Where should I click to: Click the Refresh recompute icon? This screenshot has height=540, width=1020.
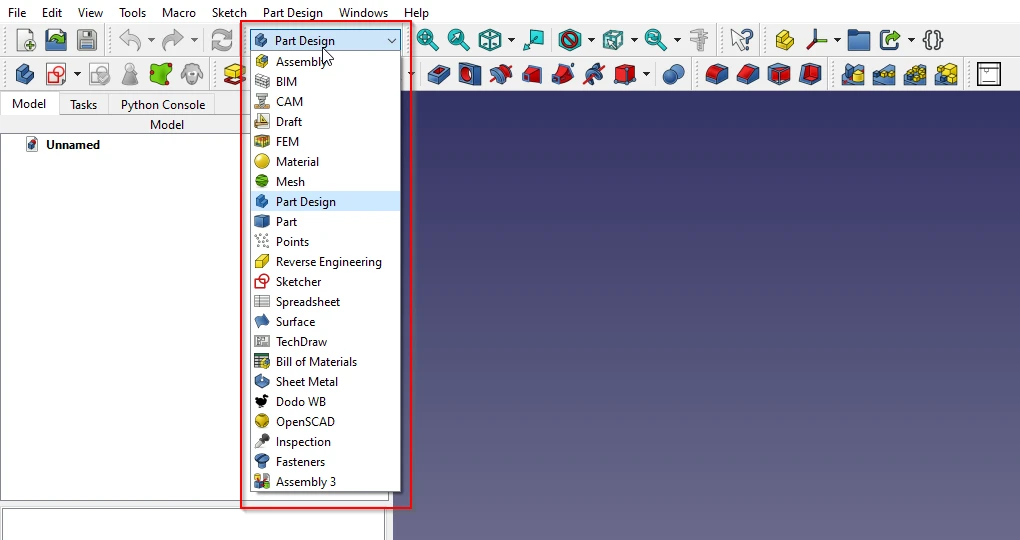[222, 40]
